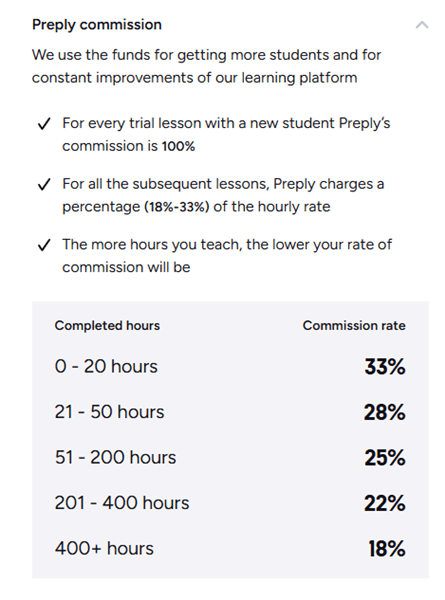Click checkmark beside trial lesson commission

click(44, 124)
